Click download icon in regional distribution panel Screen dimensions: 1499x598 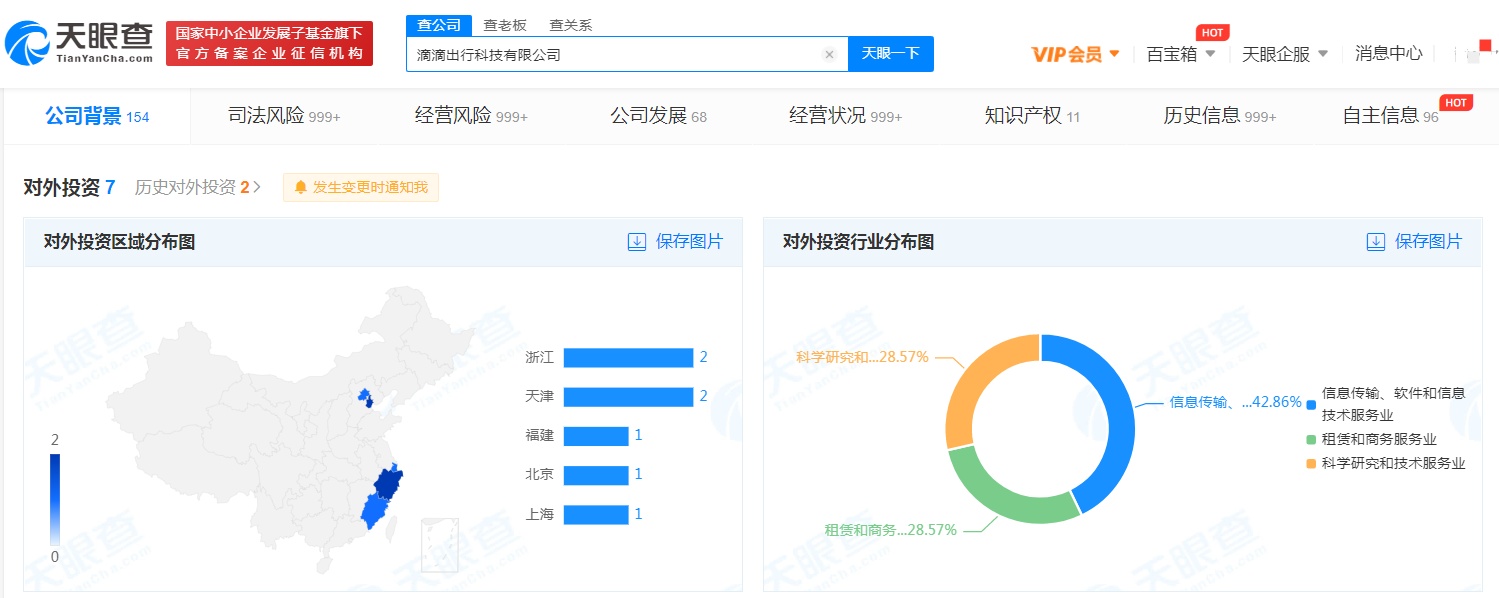[637, 242]
